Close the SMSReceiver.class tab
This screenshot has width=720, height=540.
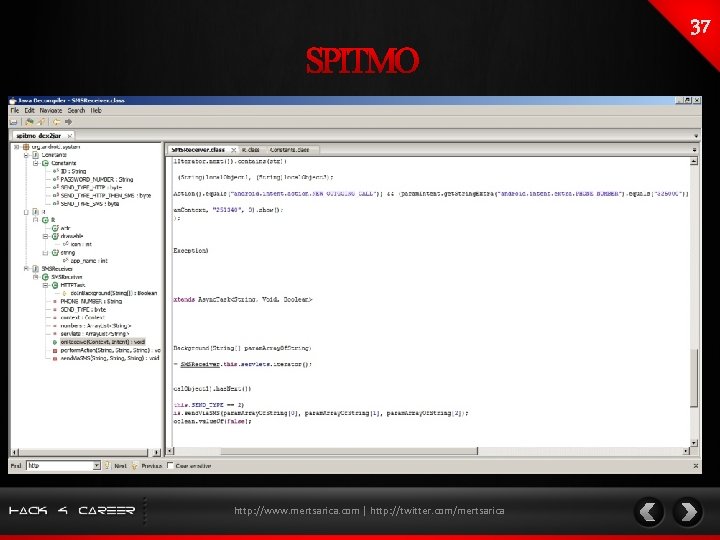233,150
